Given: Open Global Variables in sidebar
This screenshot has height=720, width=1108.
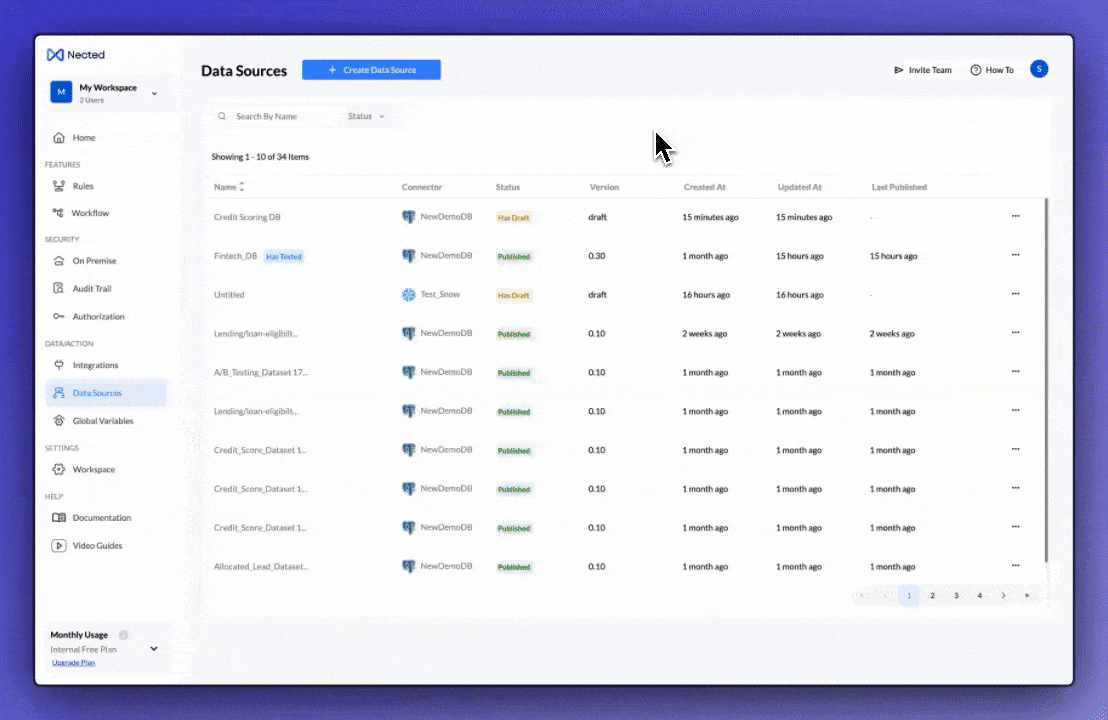Looking at the screenshot, I should (x=102, y=421).
